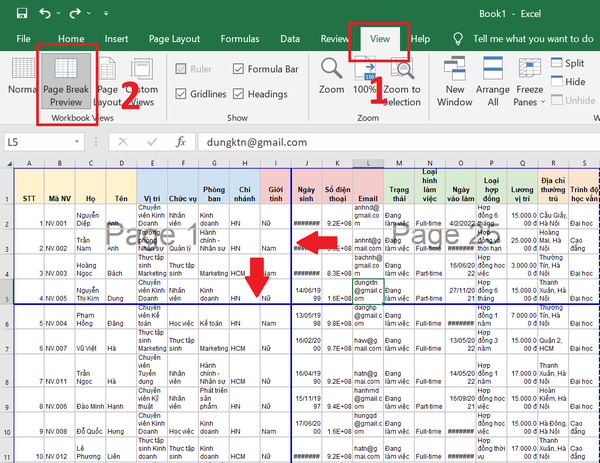Toggle the Formula Bar checkbox

coord(266,69)
